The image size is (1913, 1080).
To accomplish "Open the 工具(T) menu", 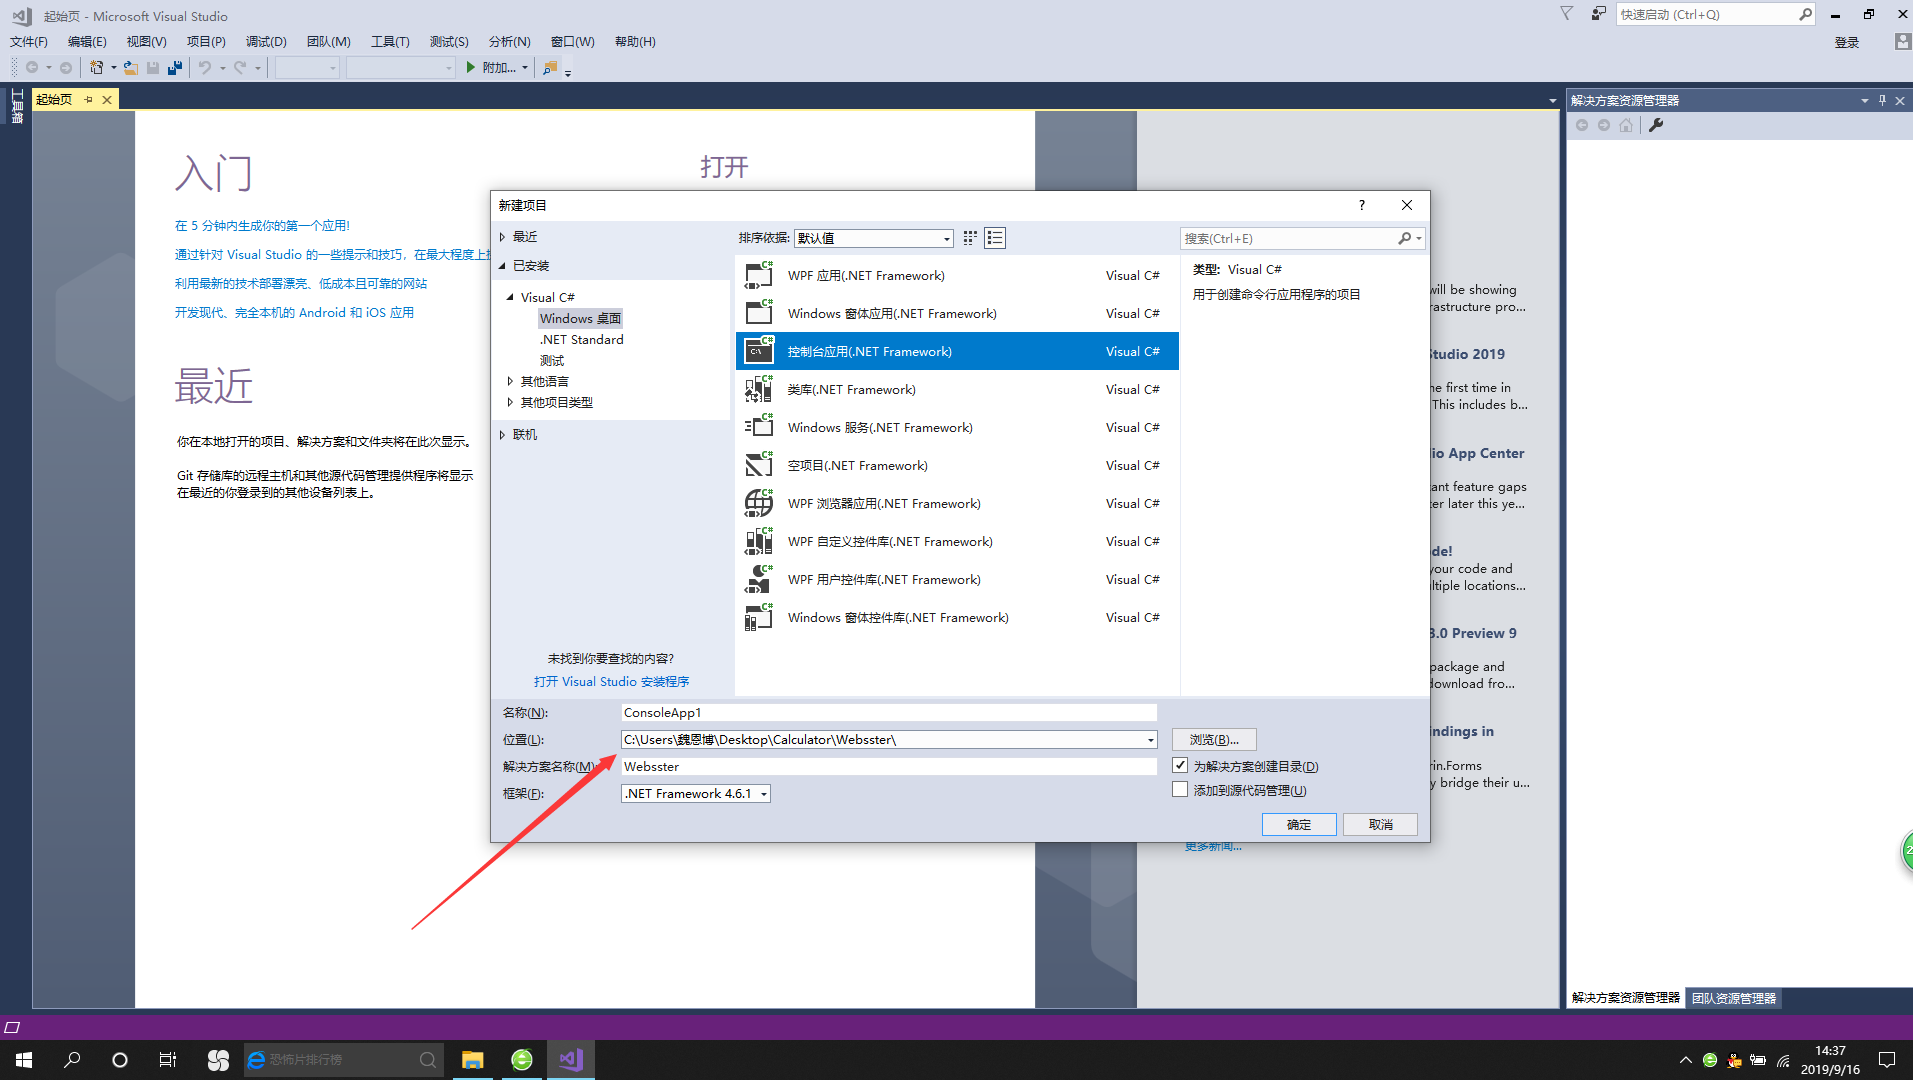I will pos(390,42).
